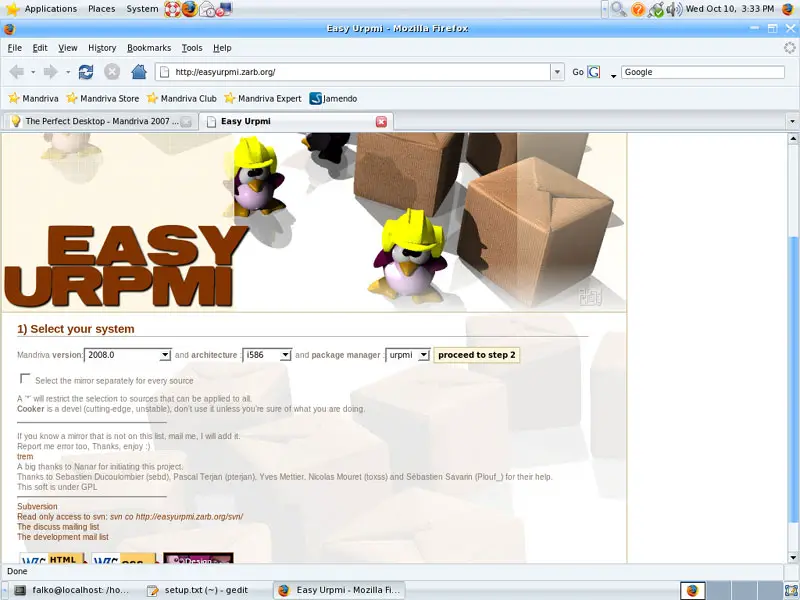Click the Firefox icon at top-right panel corner

coord(789,9)
